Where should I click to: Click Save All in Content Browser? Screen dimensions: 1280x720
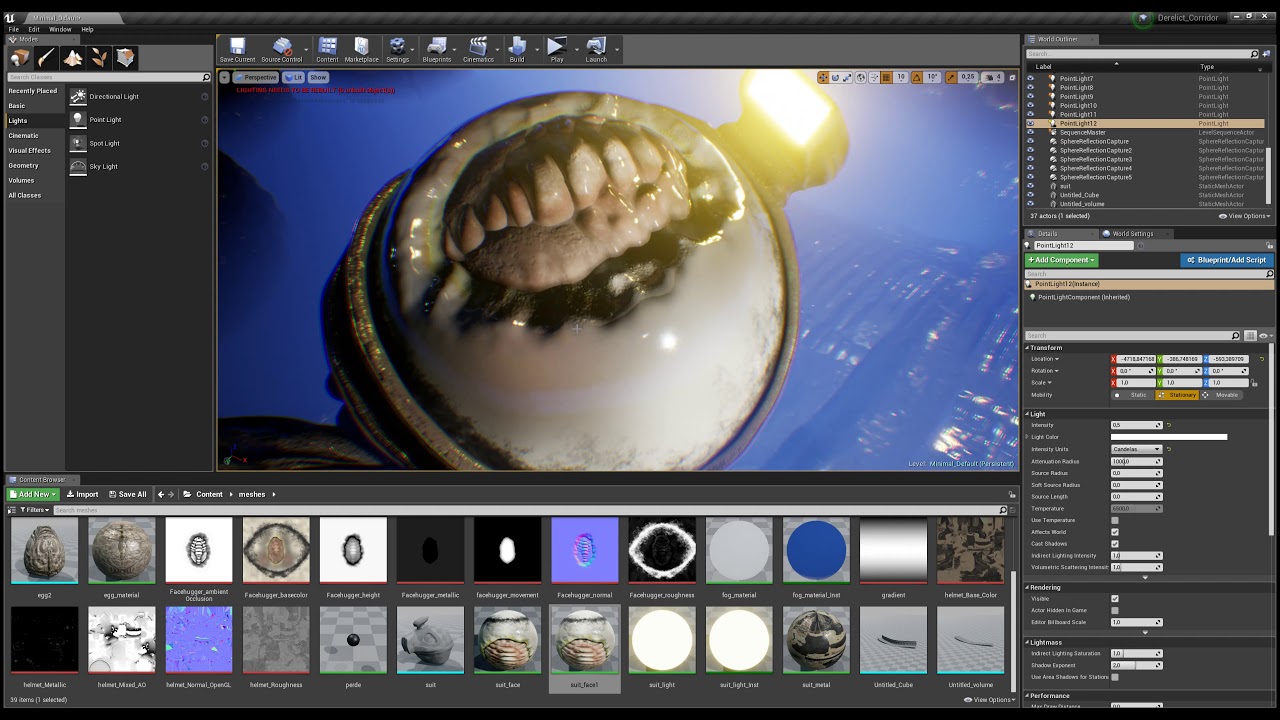pos(127,494)
